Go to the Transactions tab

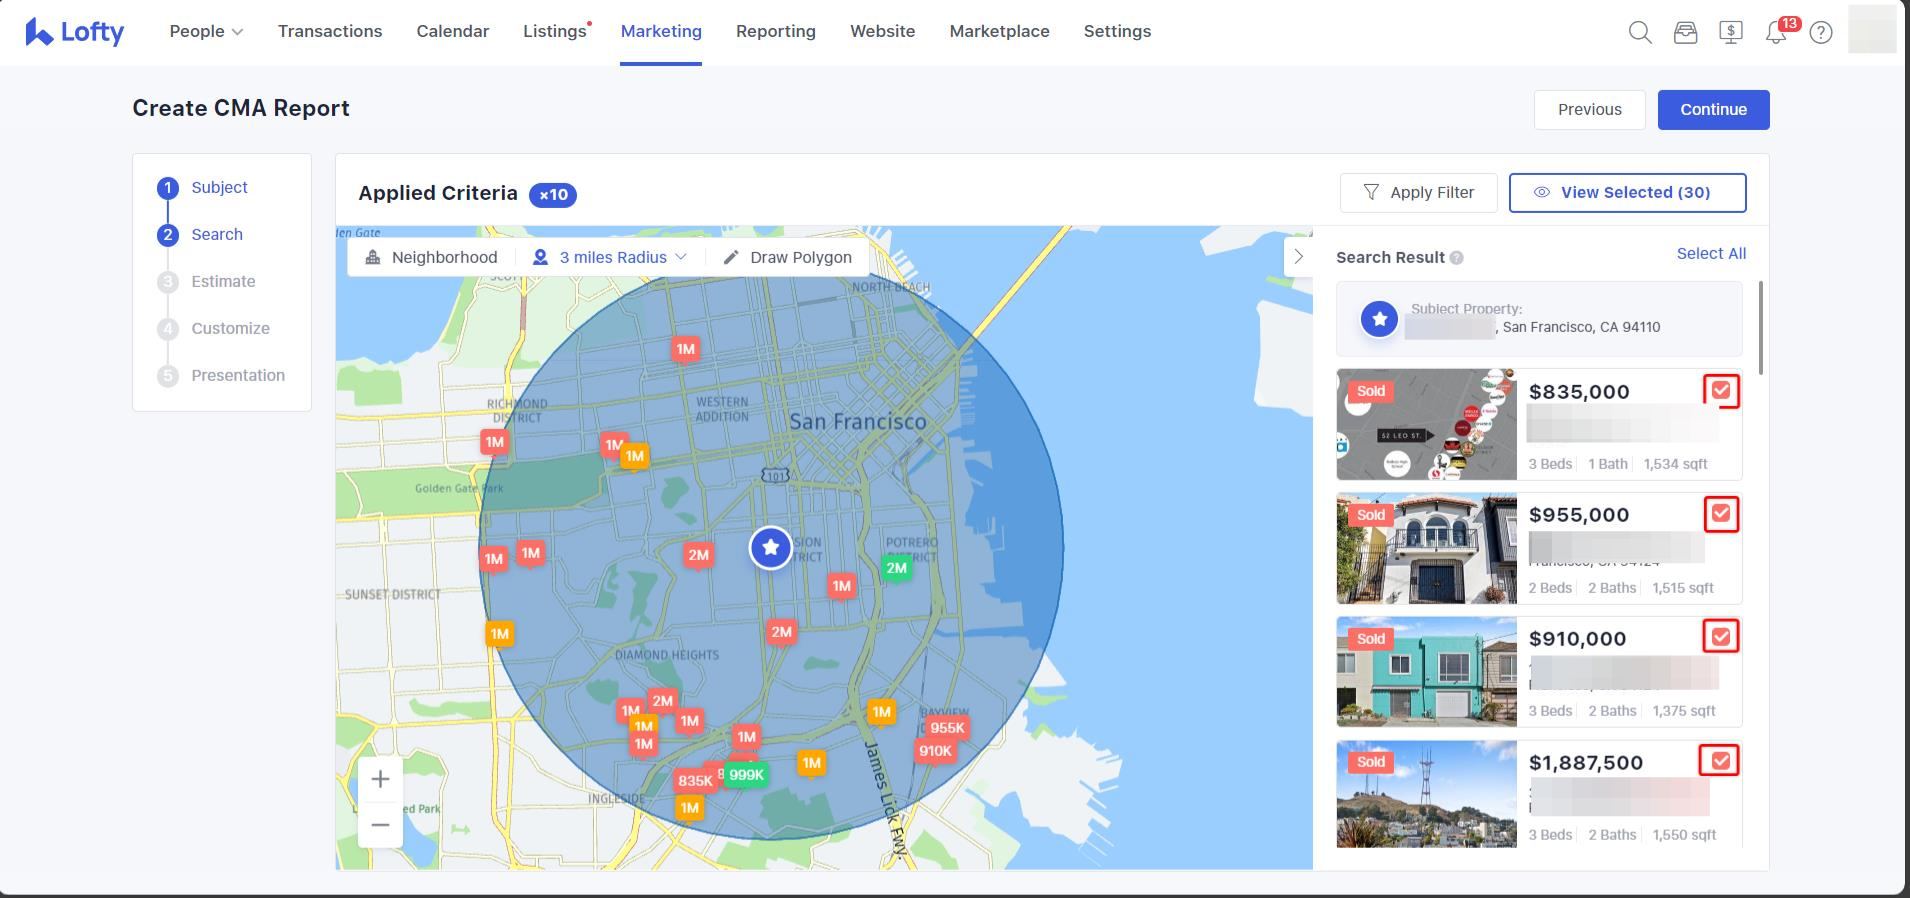[330, 31]
